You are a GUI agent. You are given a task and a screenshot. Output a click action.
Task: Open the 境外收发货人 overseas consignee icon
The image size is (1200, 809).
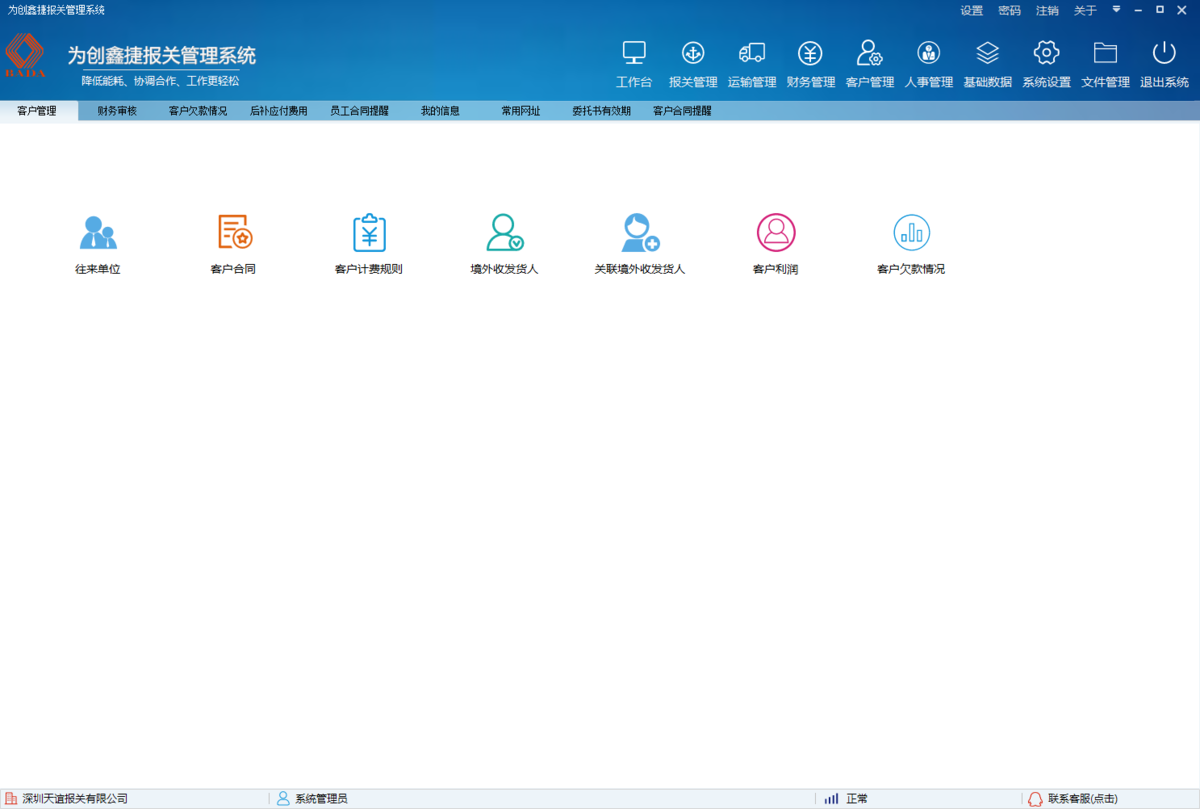(x=503, y=238)
